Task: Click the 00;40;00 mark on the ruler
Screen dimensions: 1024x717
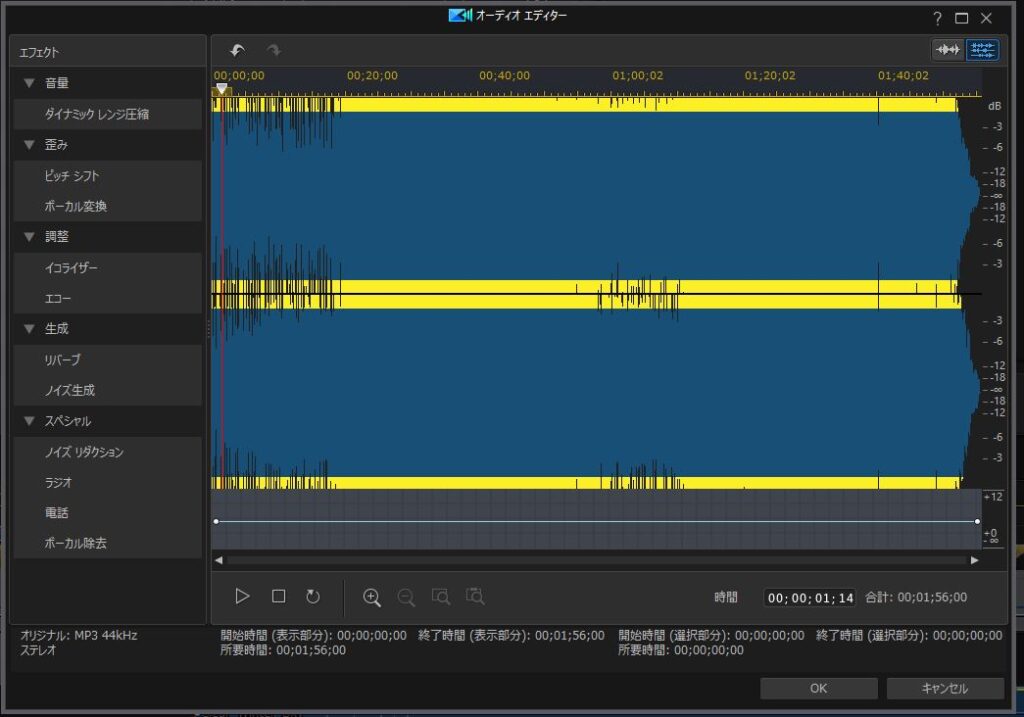Action: 505,76
